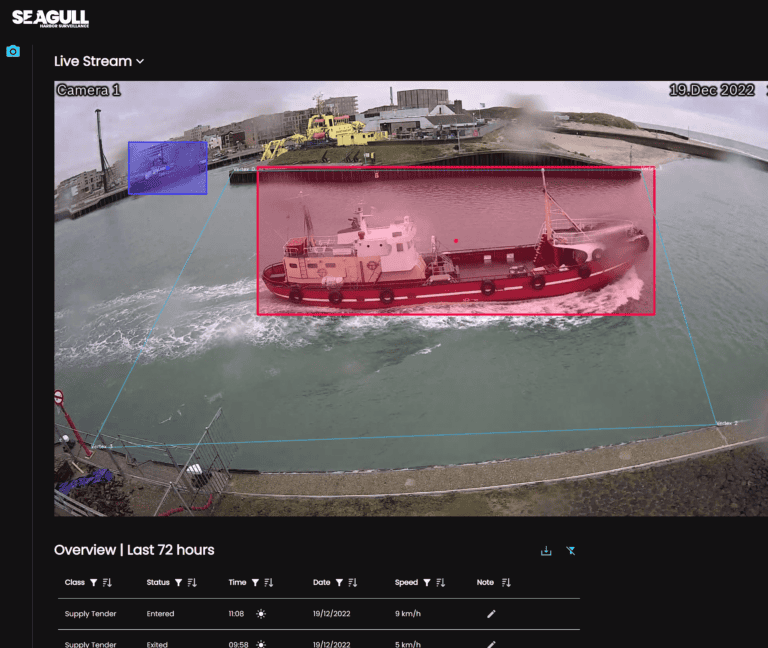Image resolution: width=768 pixels, height=648 pixels.
Task: Click the 11:08 time cell
Action: [x=236, y=614]
